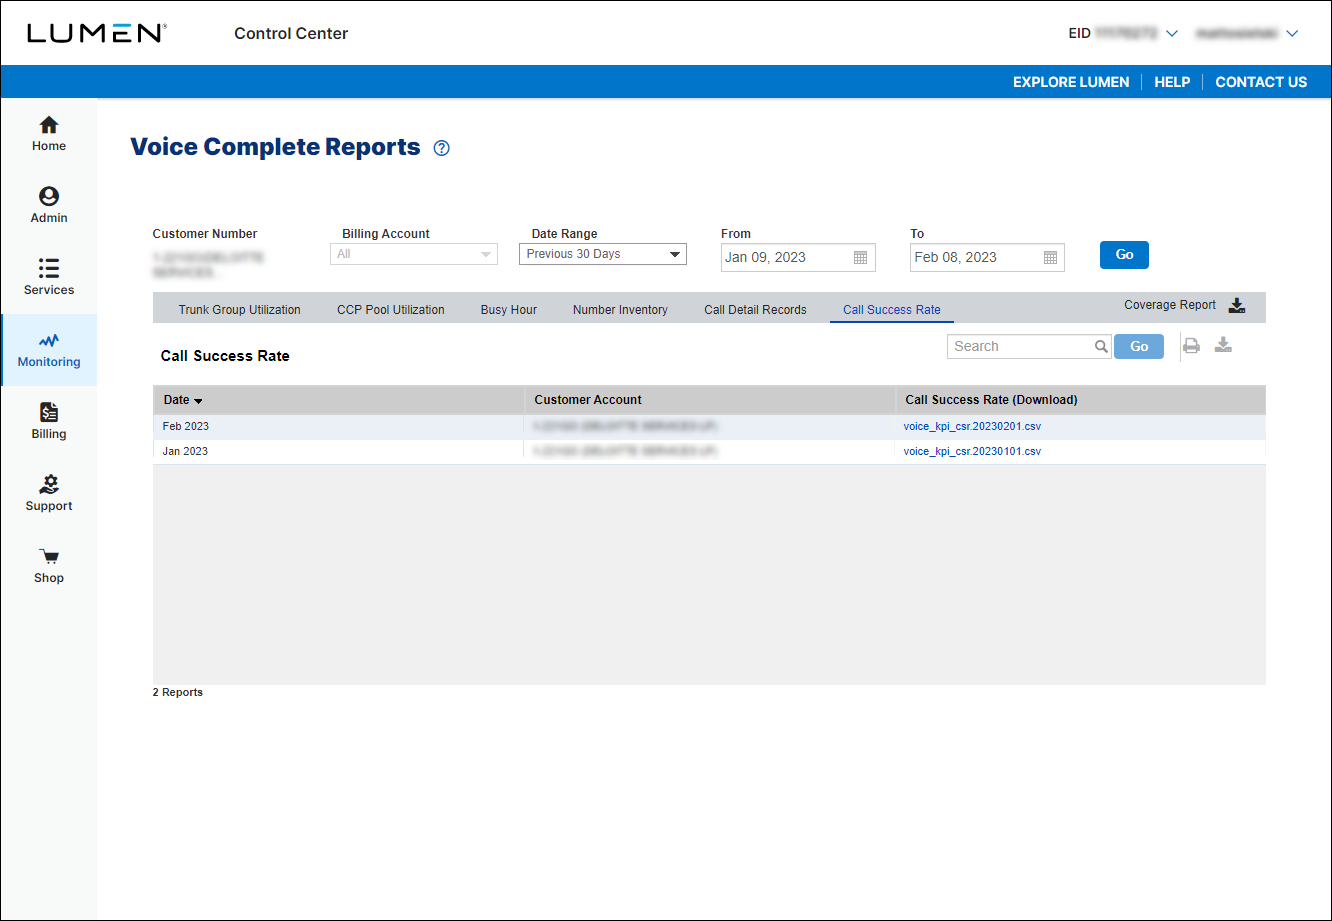Open the To date calendar picker
The height and width of the screenshot is (921, 1332).
coord(1050,258)
